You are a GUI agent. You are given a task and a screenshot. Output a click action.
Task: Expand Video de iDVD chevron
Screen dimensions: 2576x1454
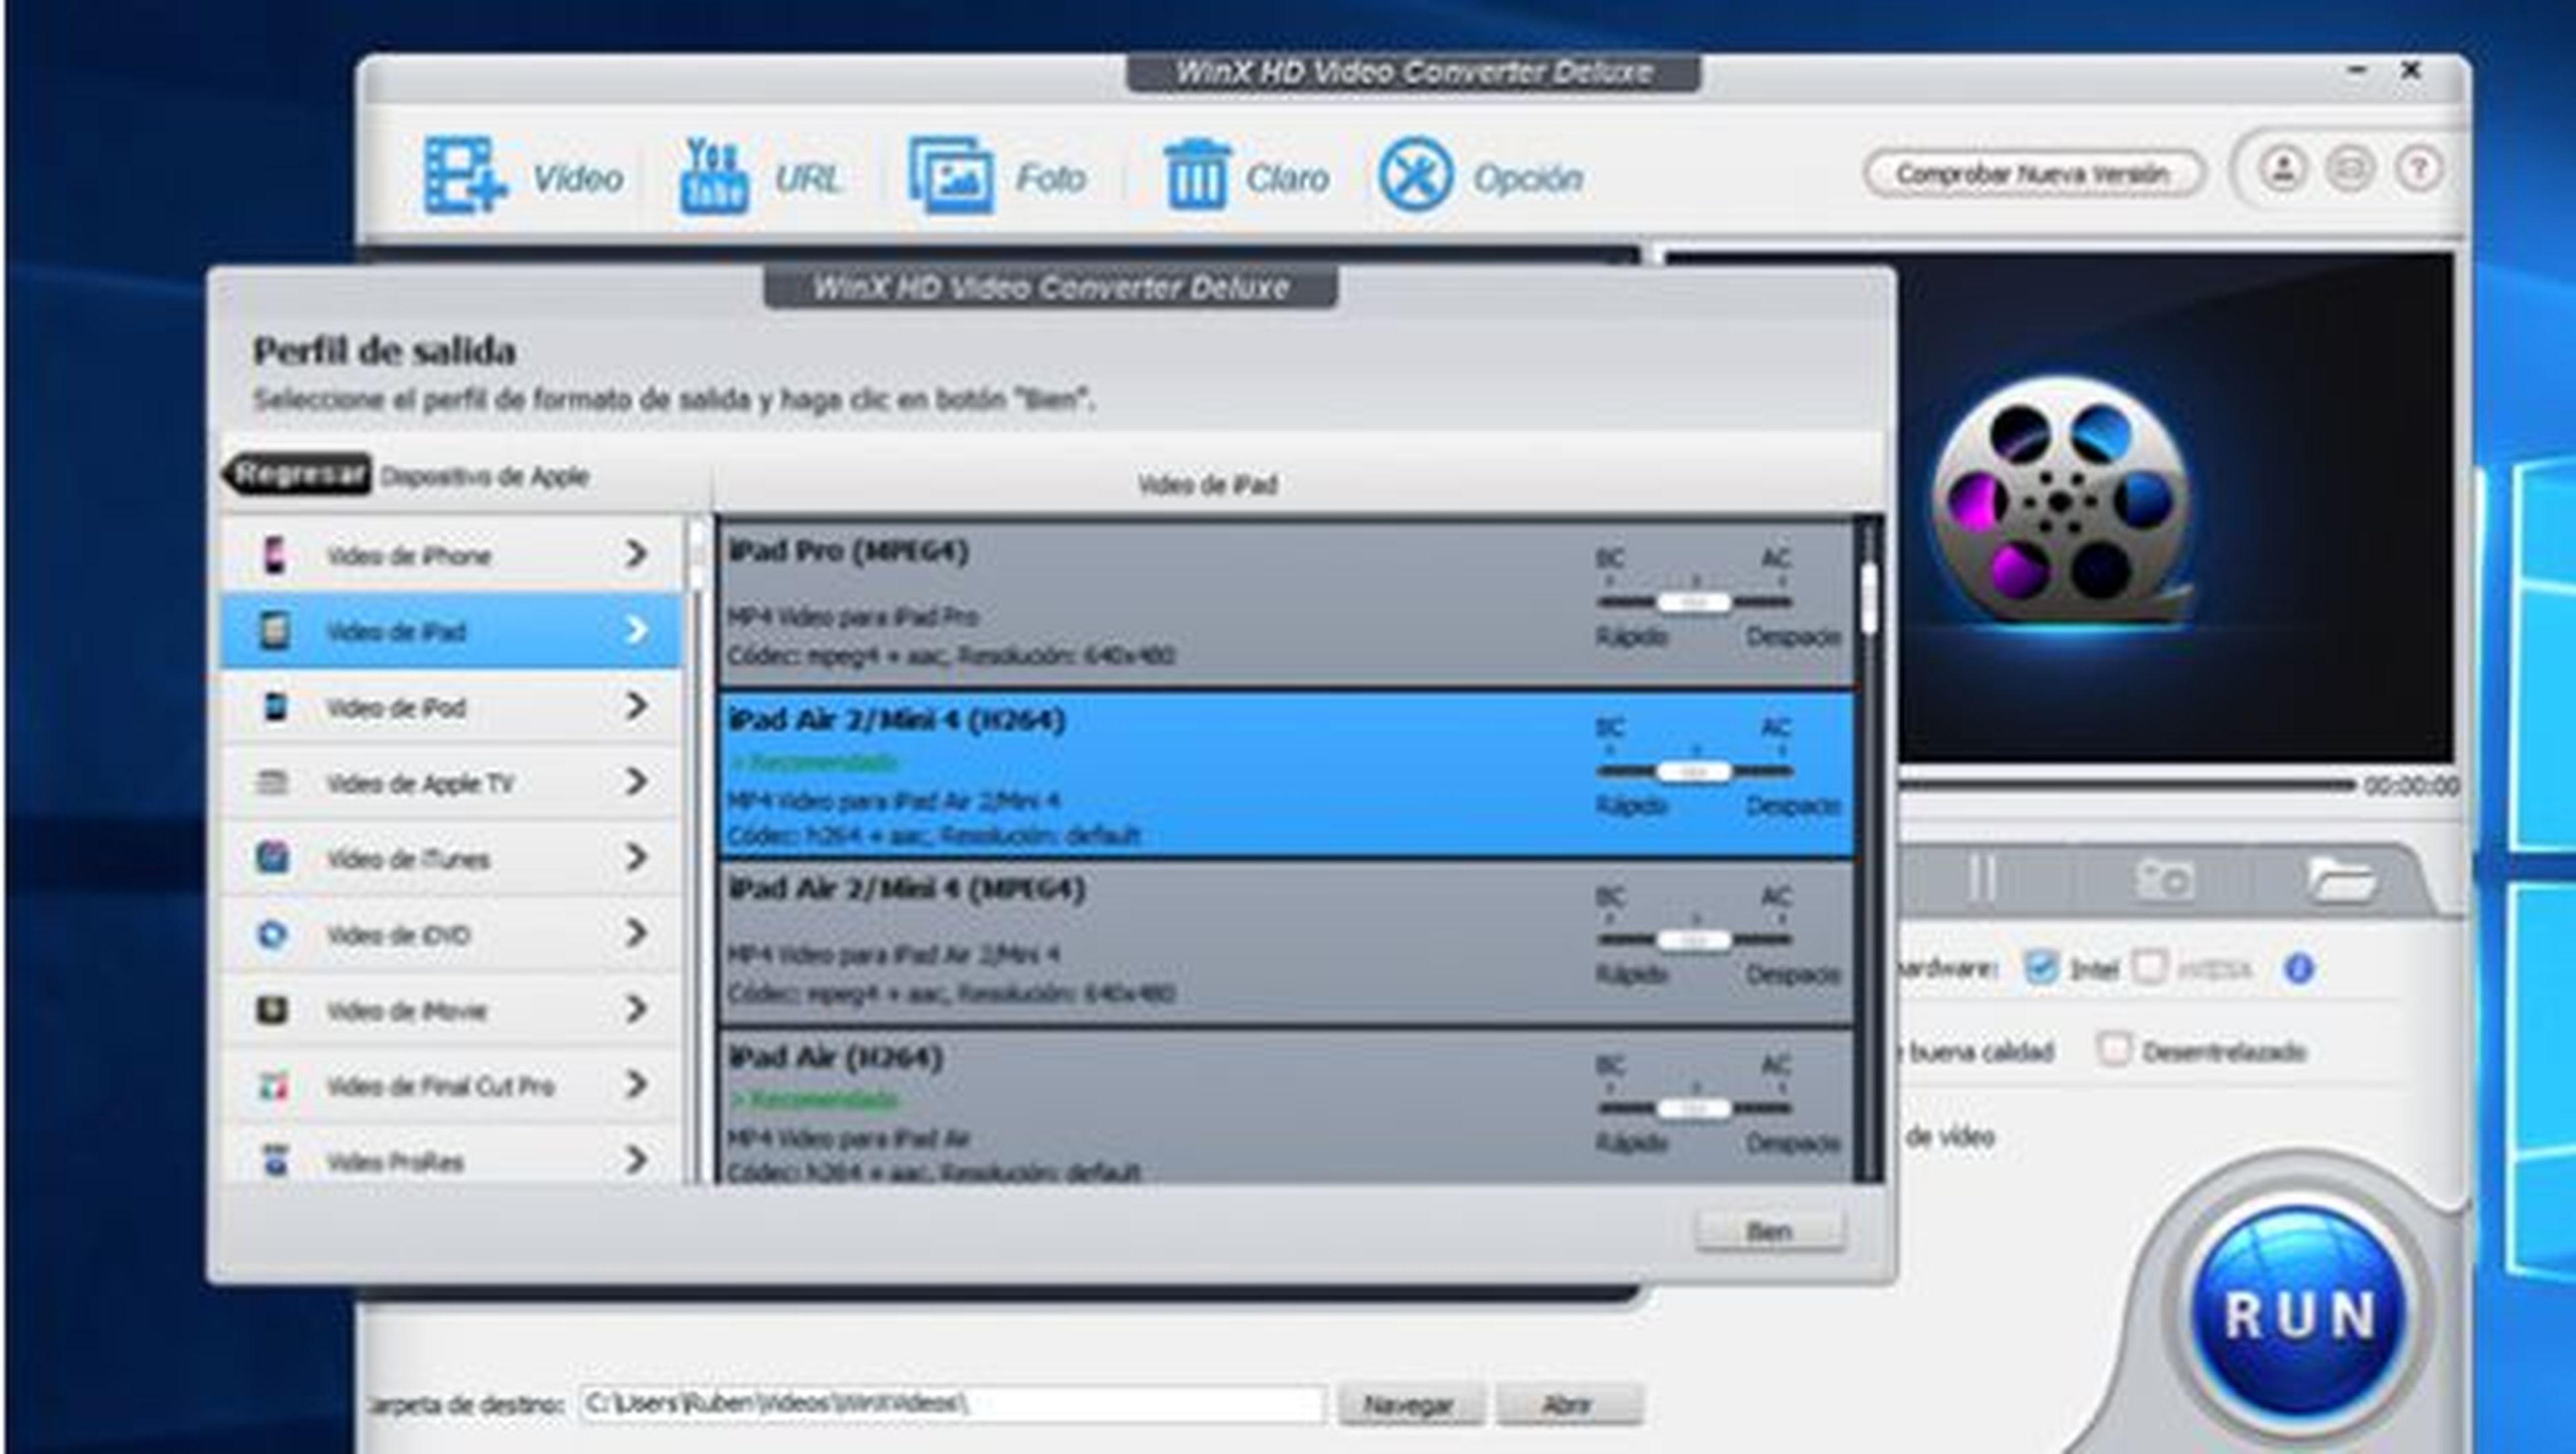coord(636,933)
